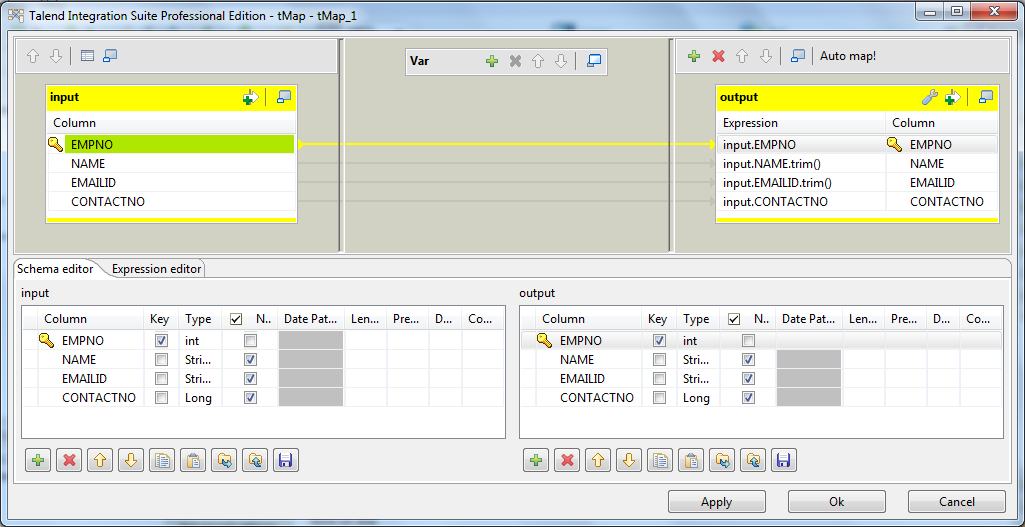Minimize all output tables icon near Auto map

click(x=797, y=56)
